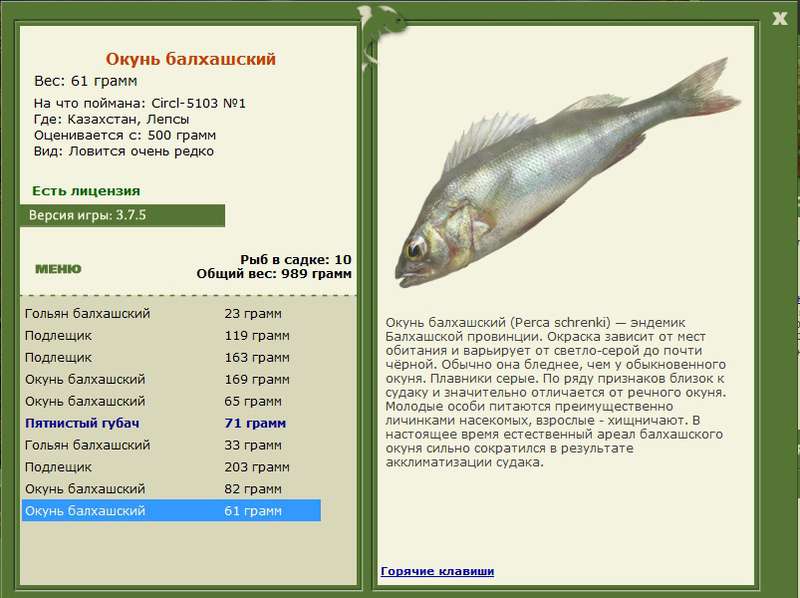The image size is (800, 598).
Task: Select the Окунь балхашский 82 грамм row
Action: pyautogui.click(x=171, y=489)
